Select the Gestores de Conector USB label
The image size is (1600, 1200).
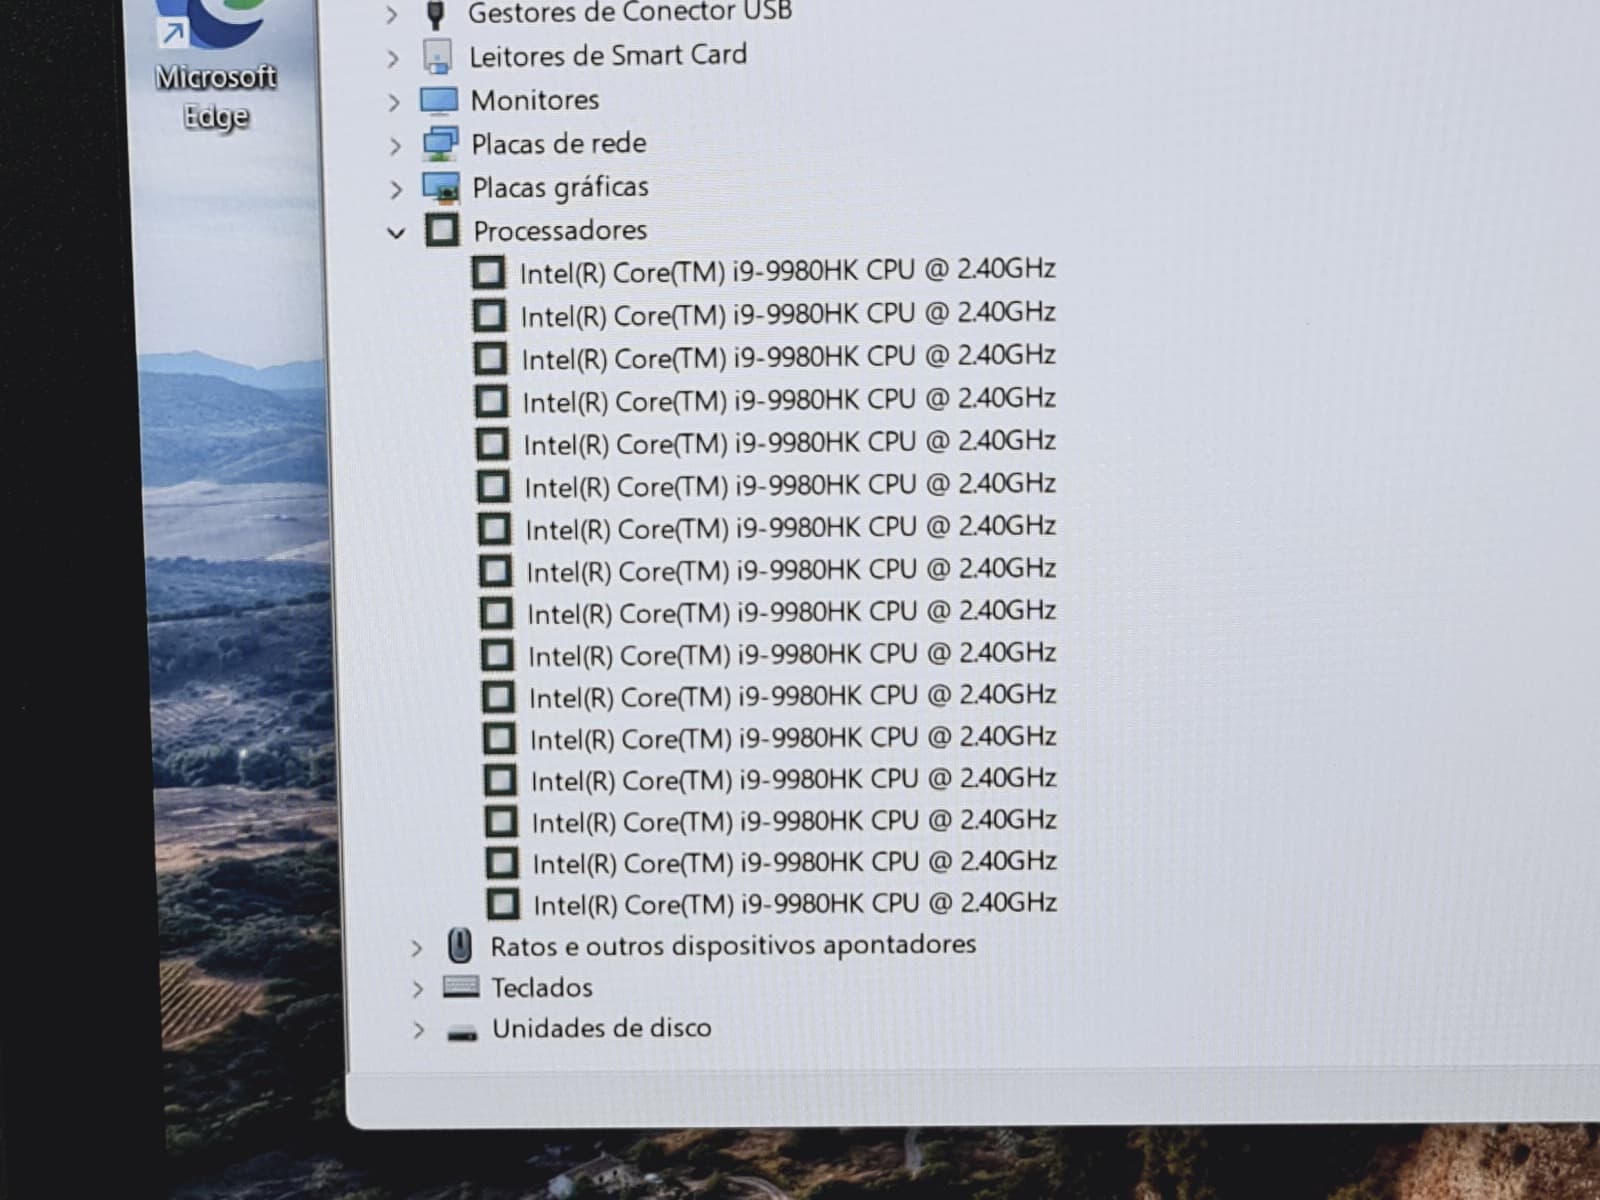click(x=630, y=13)
